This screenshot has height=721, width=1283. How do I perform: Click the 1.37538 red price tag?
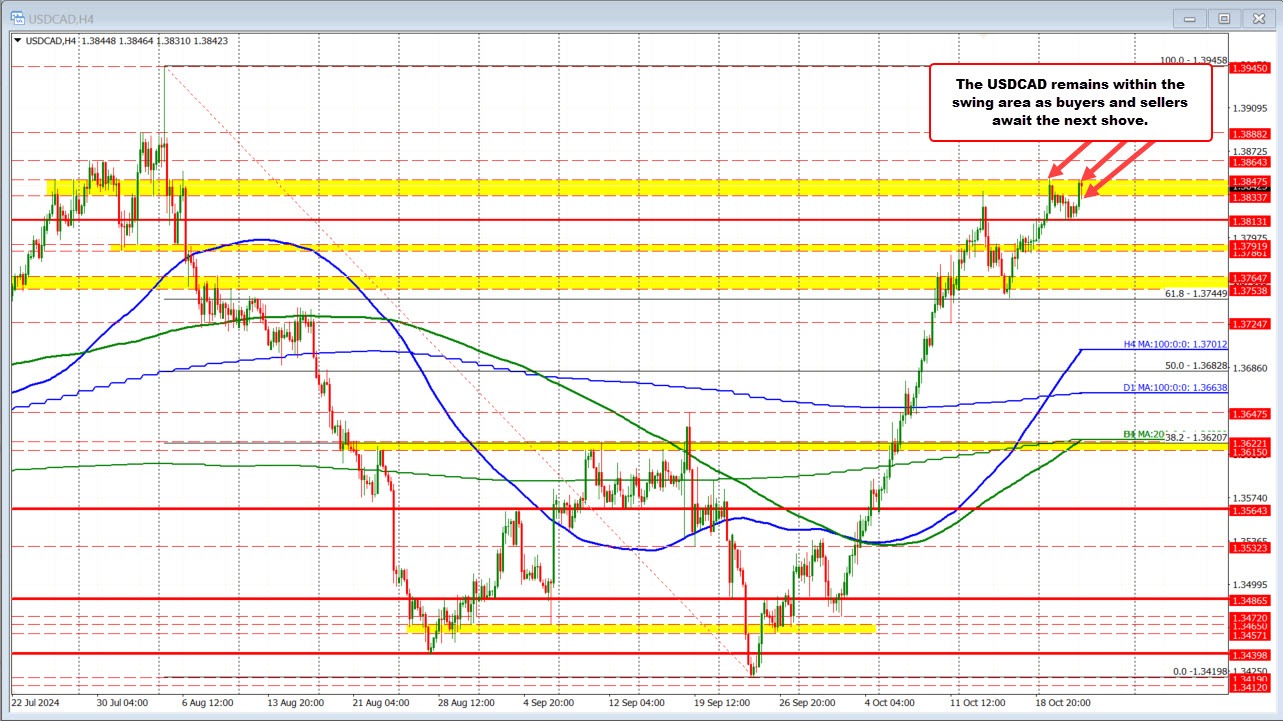pyautogui.click(x=1250, y=290)
